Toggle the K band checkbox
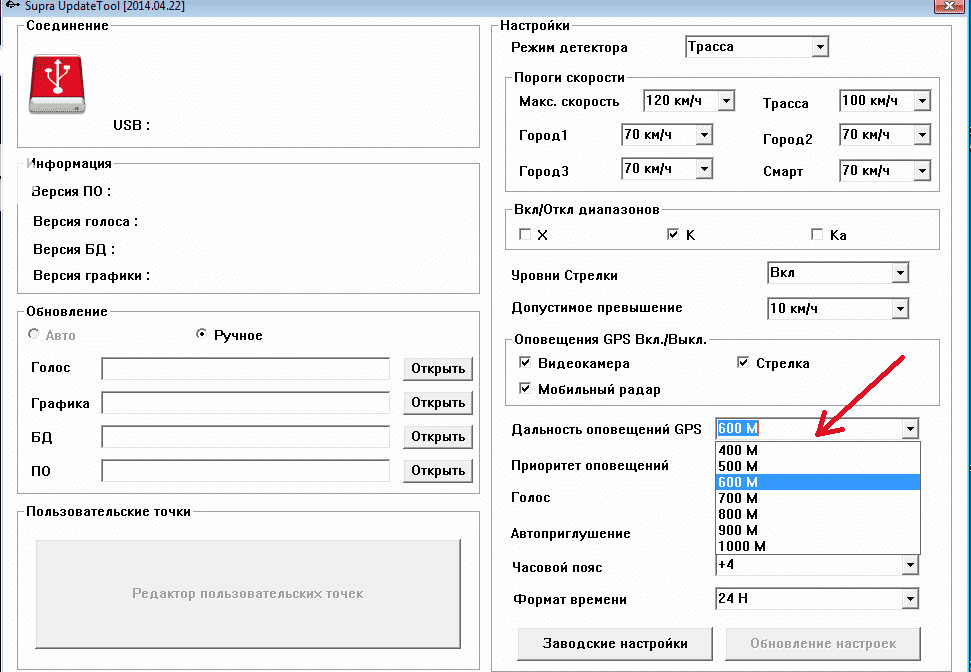Screen dimensions: 971x672 (673, 235)
